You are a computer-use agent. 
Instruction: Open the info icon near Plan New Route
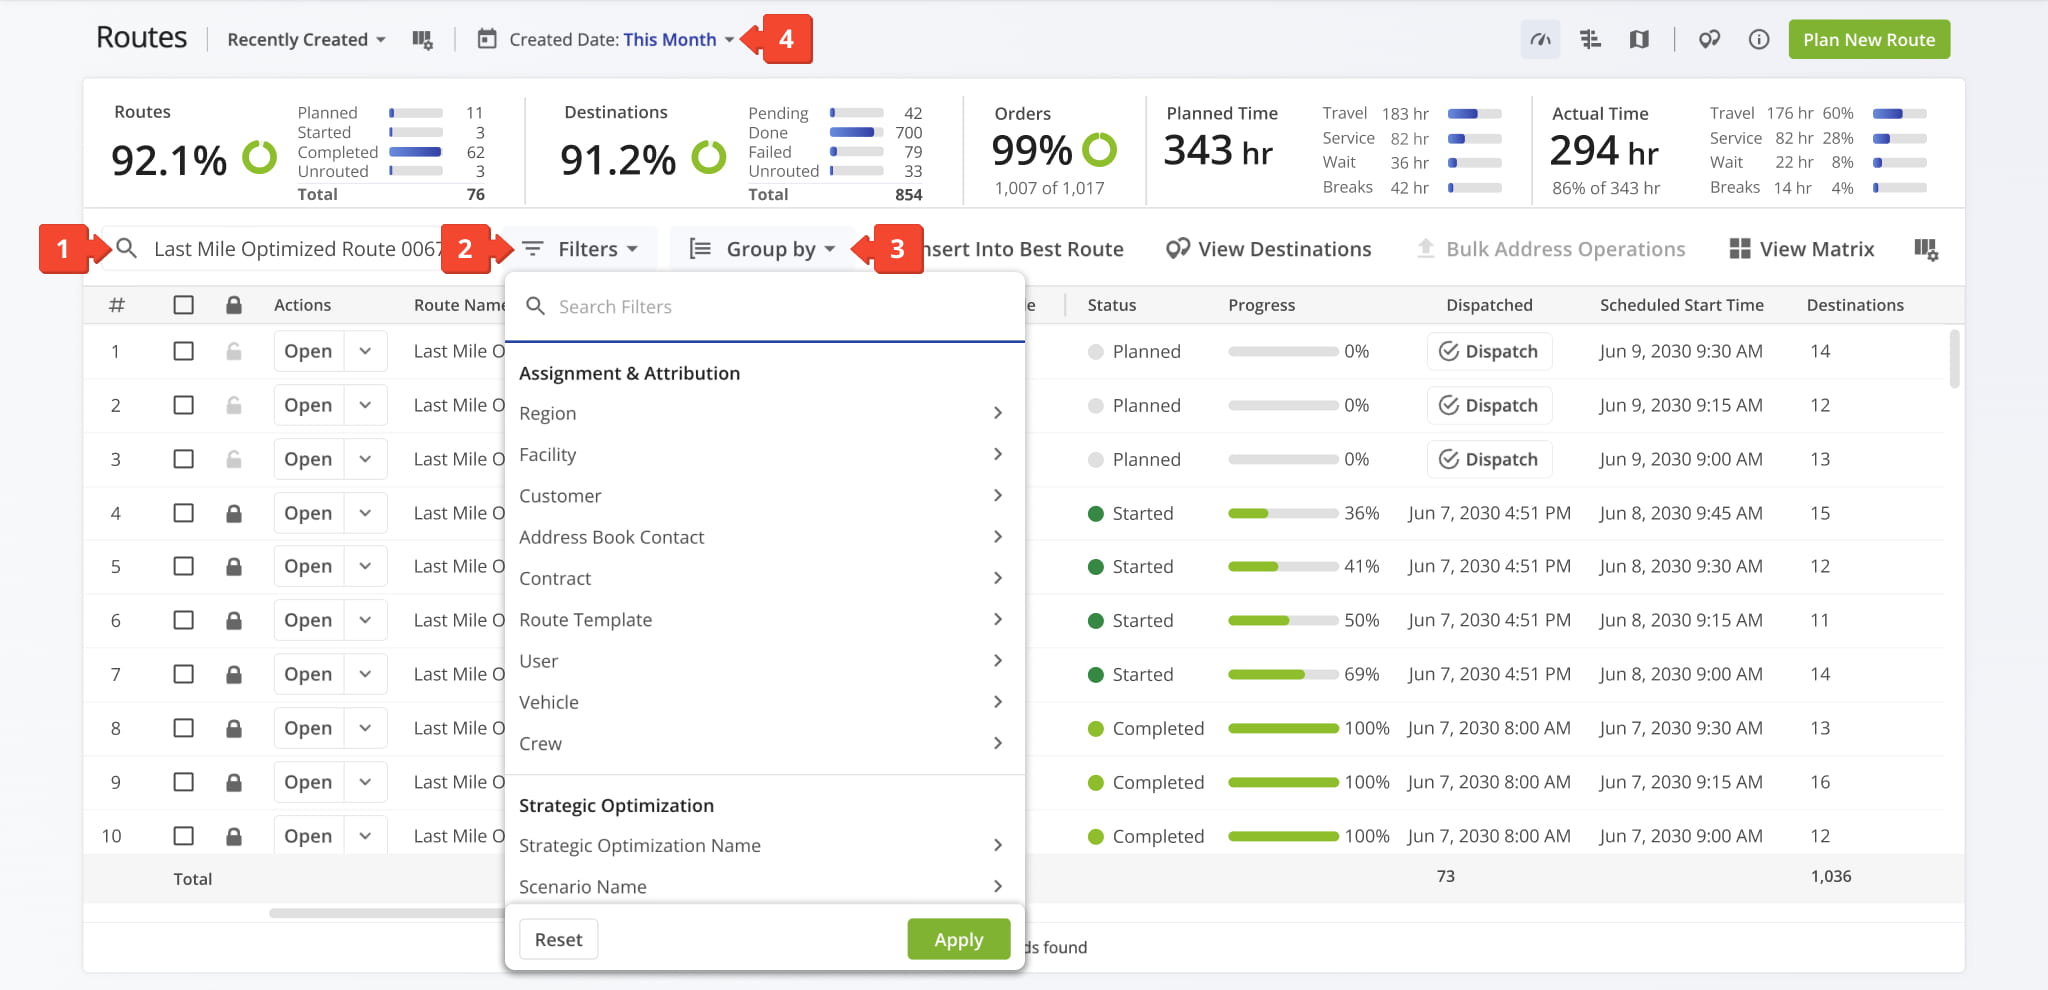click(x=1759, y=40)
